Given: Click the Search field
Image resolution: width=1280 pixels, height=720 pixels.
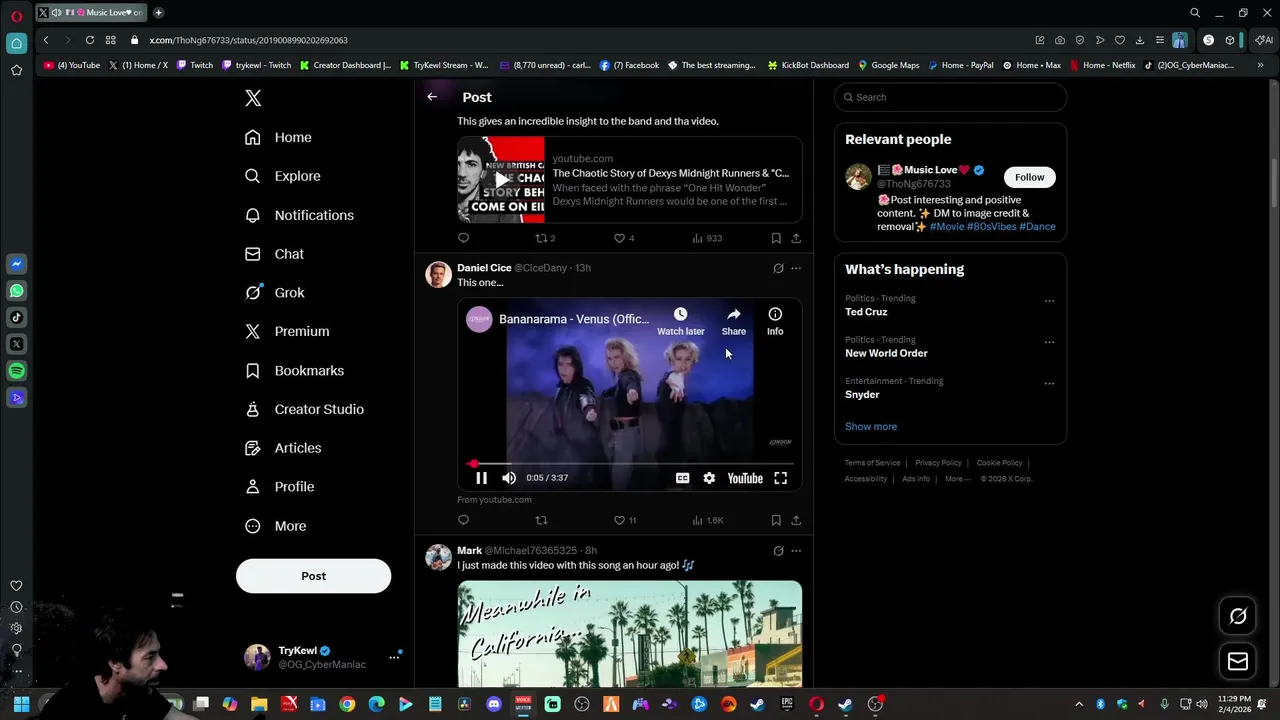Looking at the screenshot, I should point(950,97).
